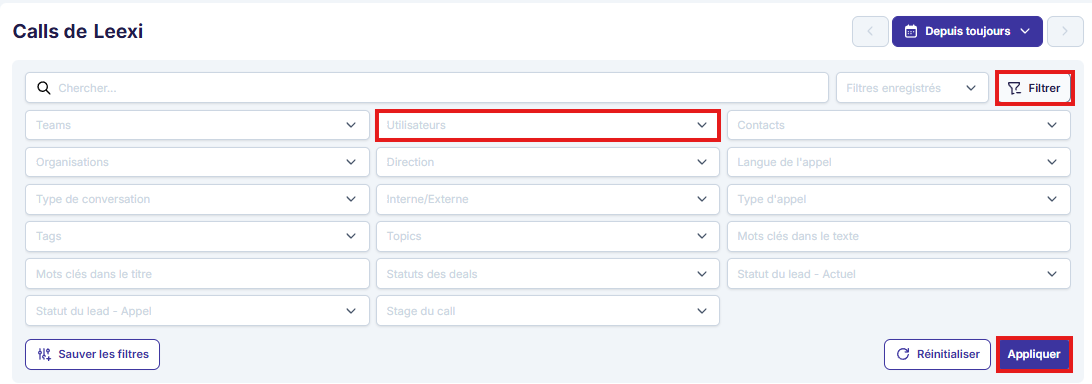
Task: Expand the Utilisateurs filter dropdown
Action: 548,125
